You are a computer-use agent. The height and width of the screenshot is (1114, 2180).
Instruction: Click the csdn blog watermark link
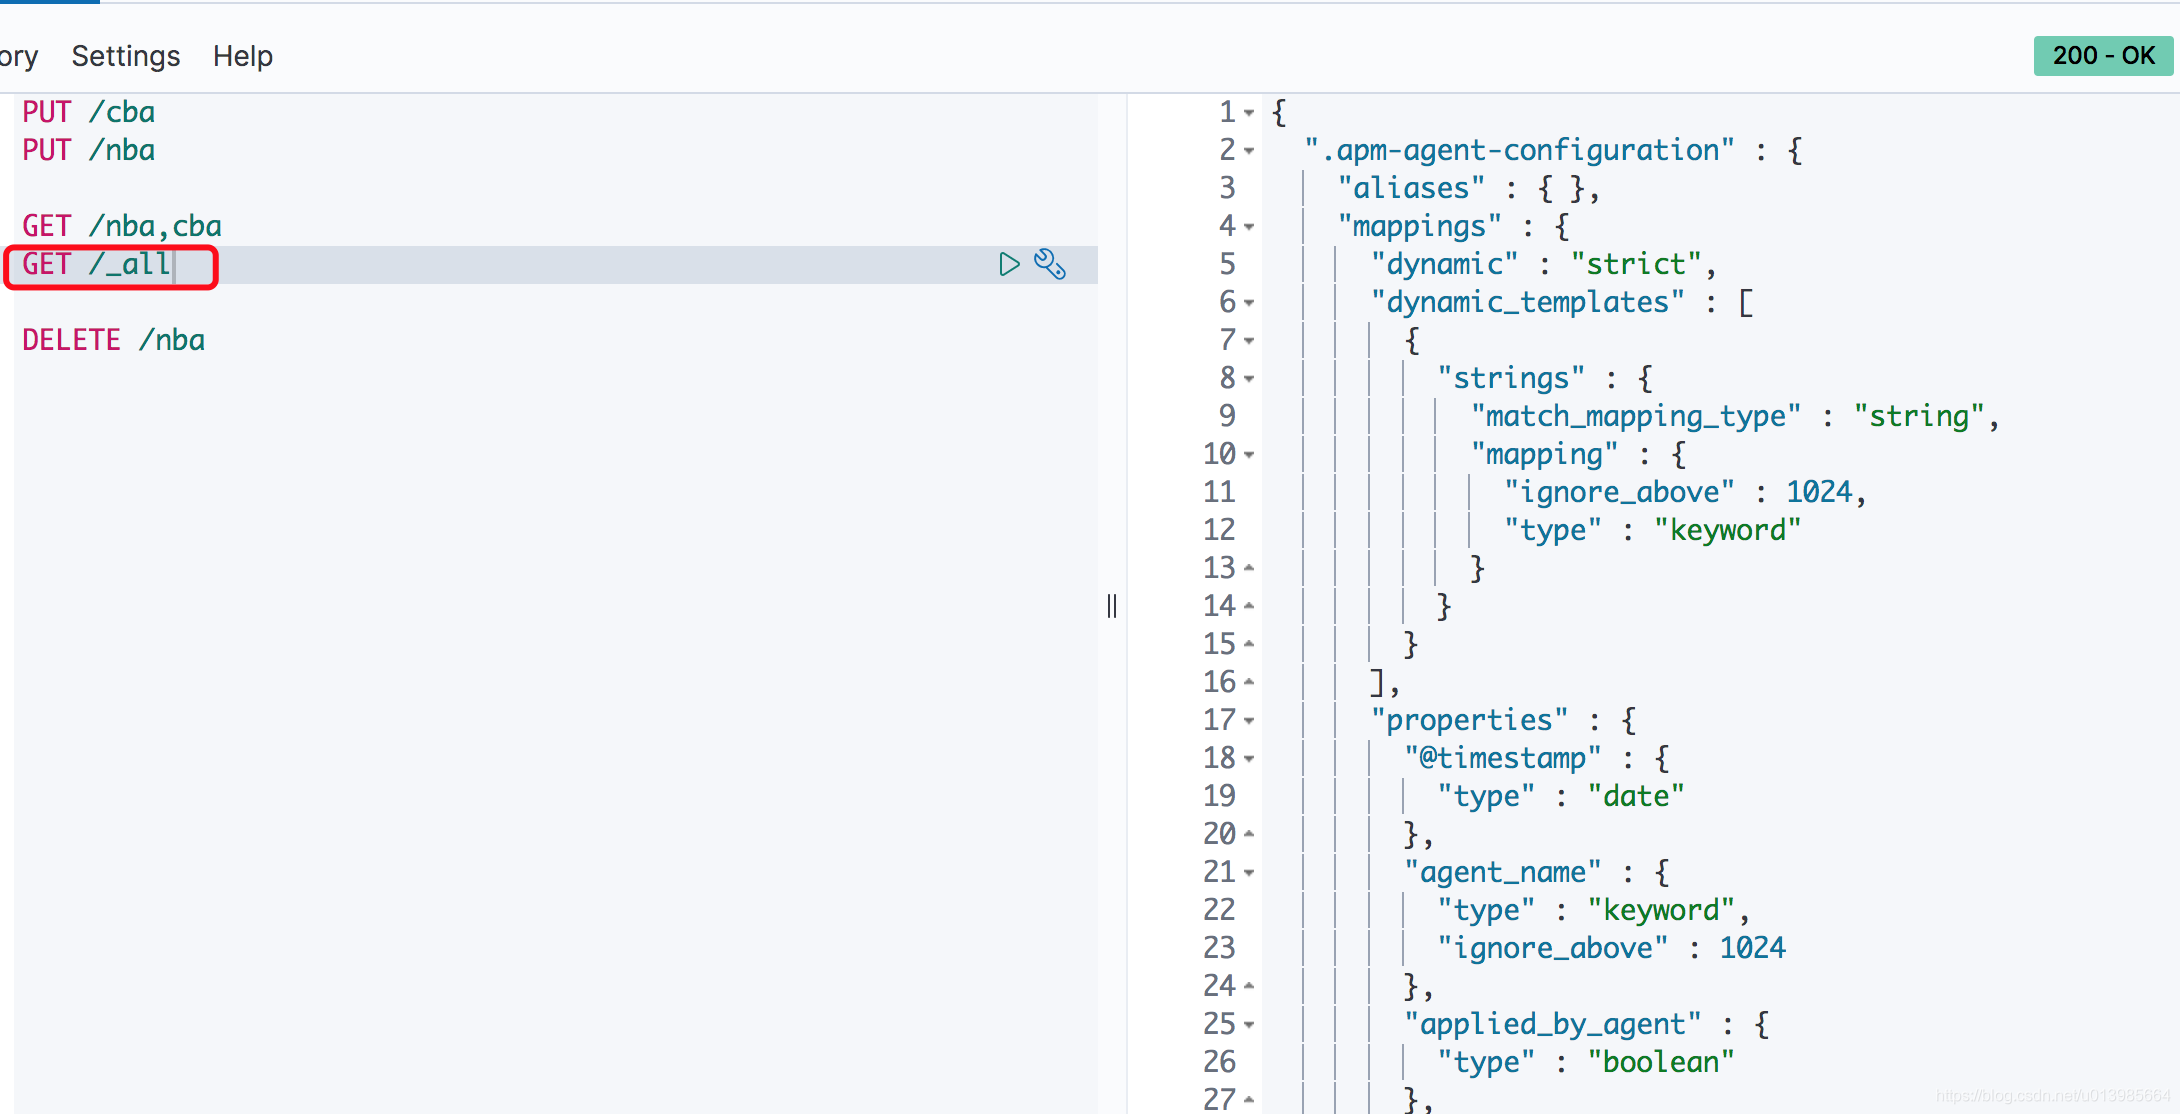pos(2052,1096)
